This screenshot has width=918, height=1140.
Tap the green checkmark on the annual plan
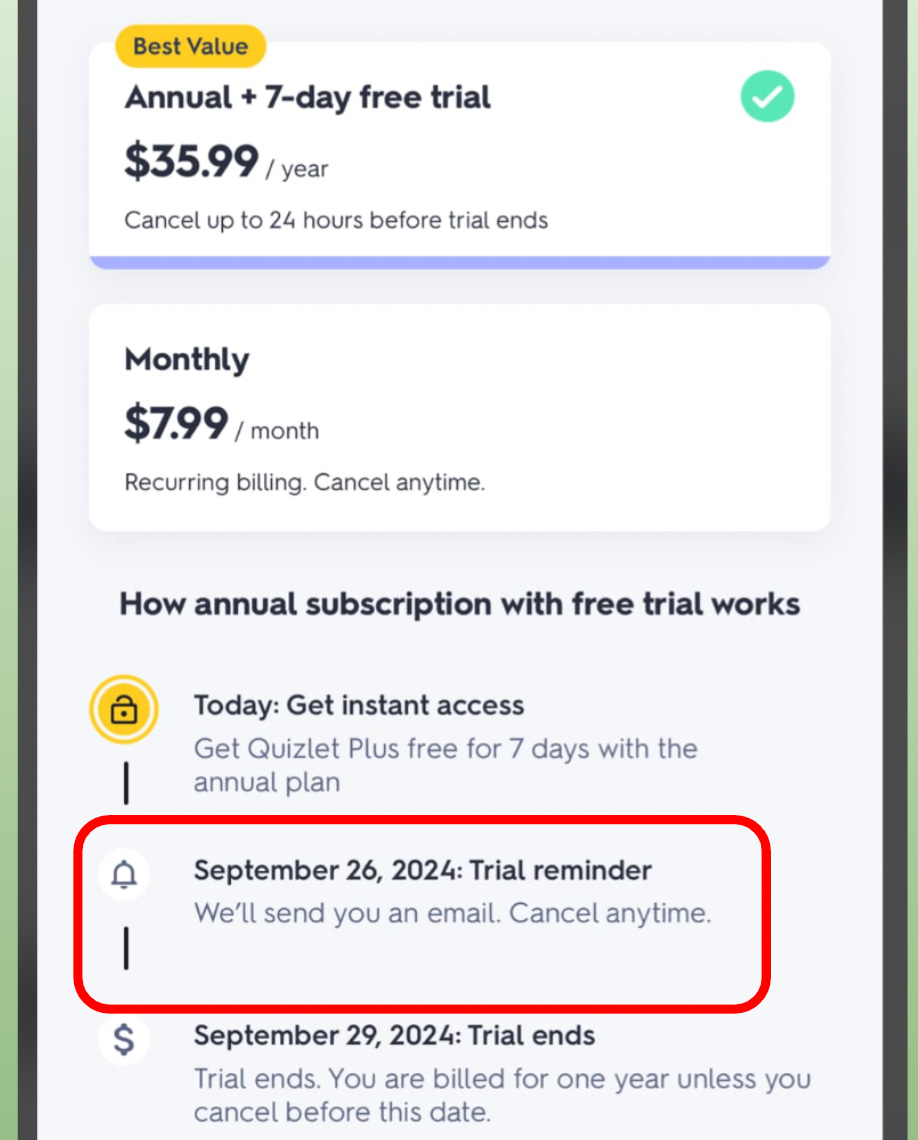coord(767,96)
